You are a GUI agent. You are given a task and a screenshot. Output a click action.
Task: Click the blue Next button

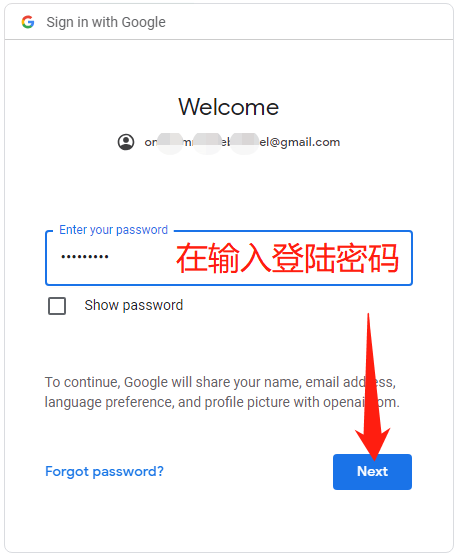(372, 472)
